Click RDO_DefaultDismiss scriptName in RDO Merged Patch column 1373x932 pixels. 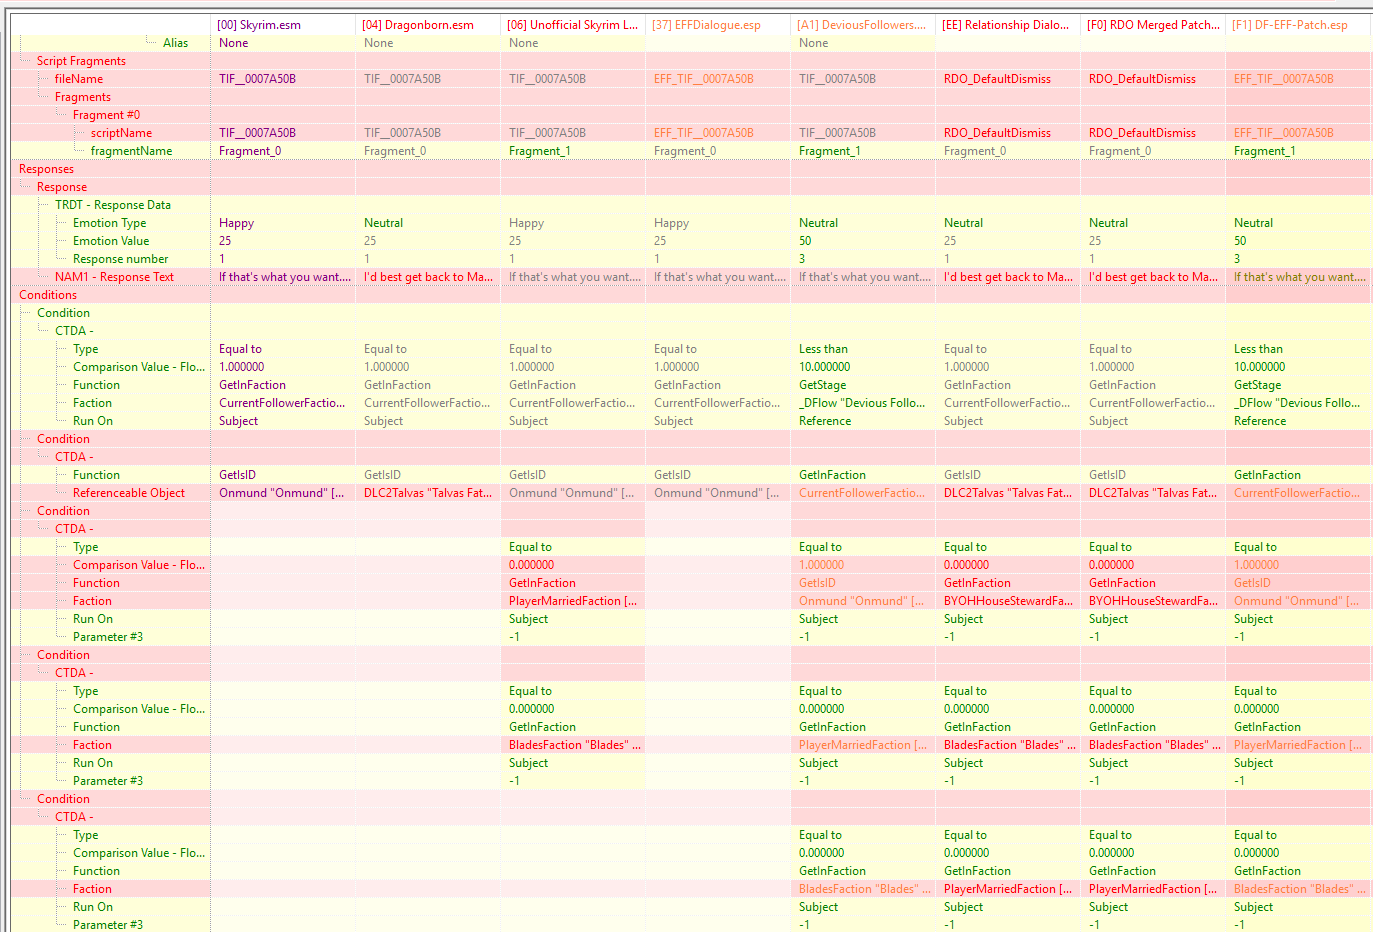pyautogui.click(x=1142, y=133)
